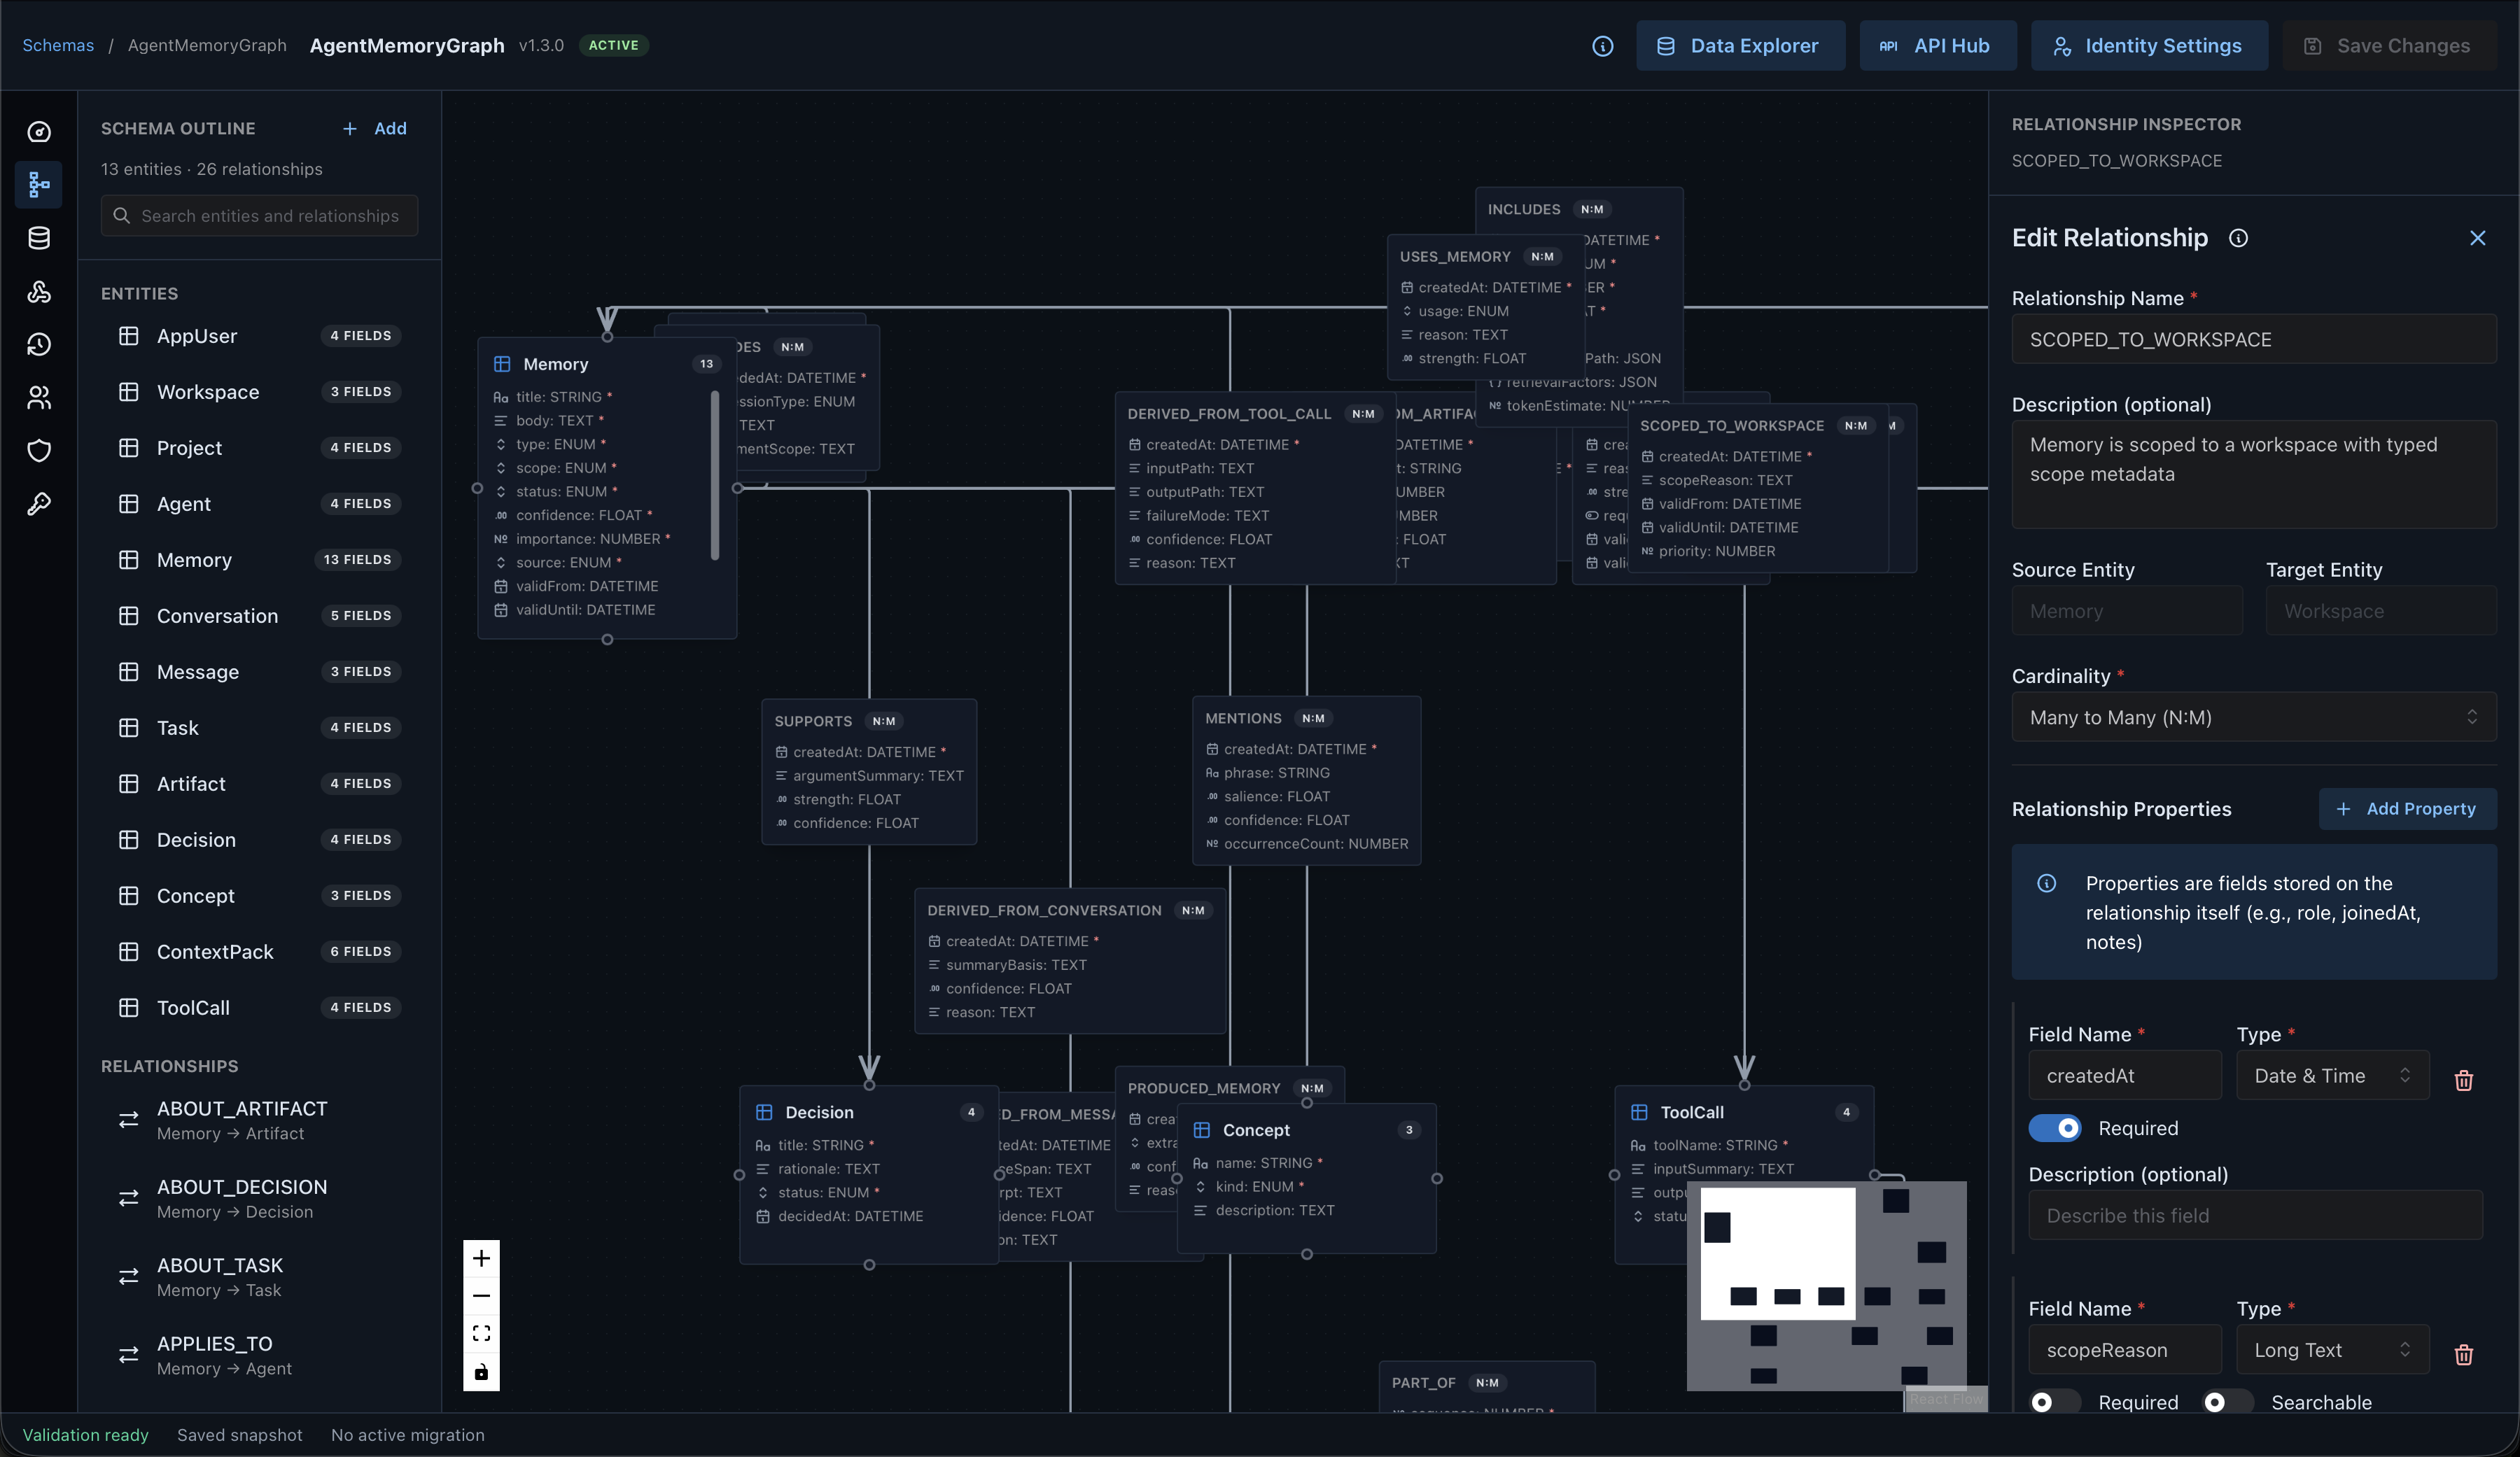Screen dimensions: 2520x1457
Task: Toggle canvas interactivity lock icon
Action: point(481,1372)
